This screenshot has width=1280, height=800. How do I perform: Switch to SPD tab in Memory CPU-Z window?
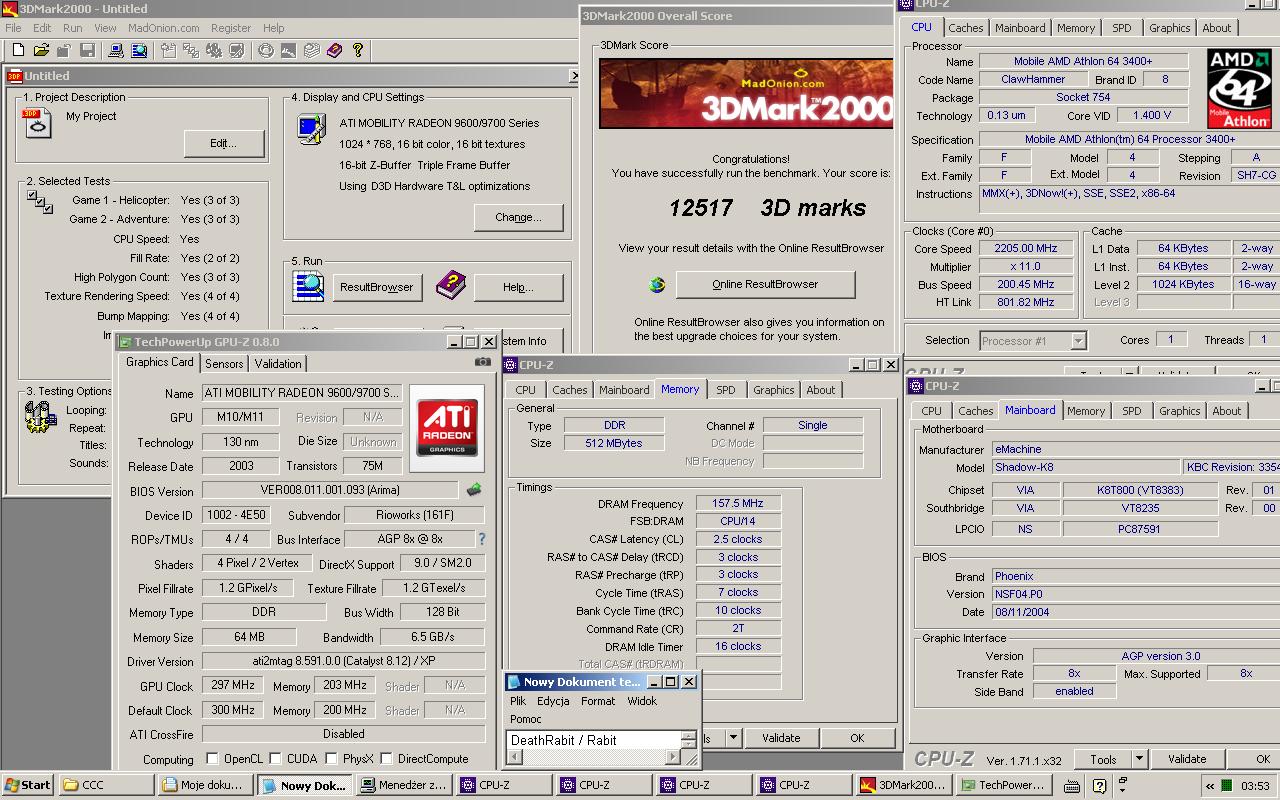pyautogui.click(x=726, y=390)
